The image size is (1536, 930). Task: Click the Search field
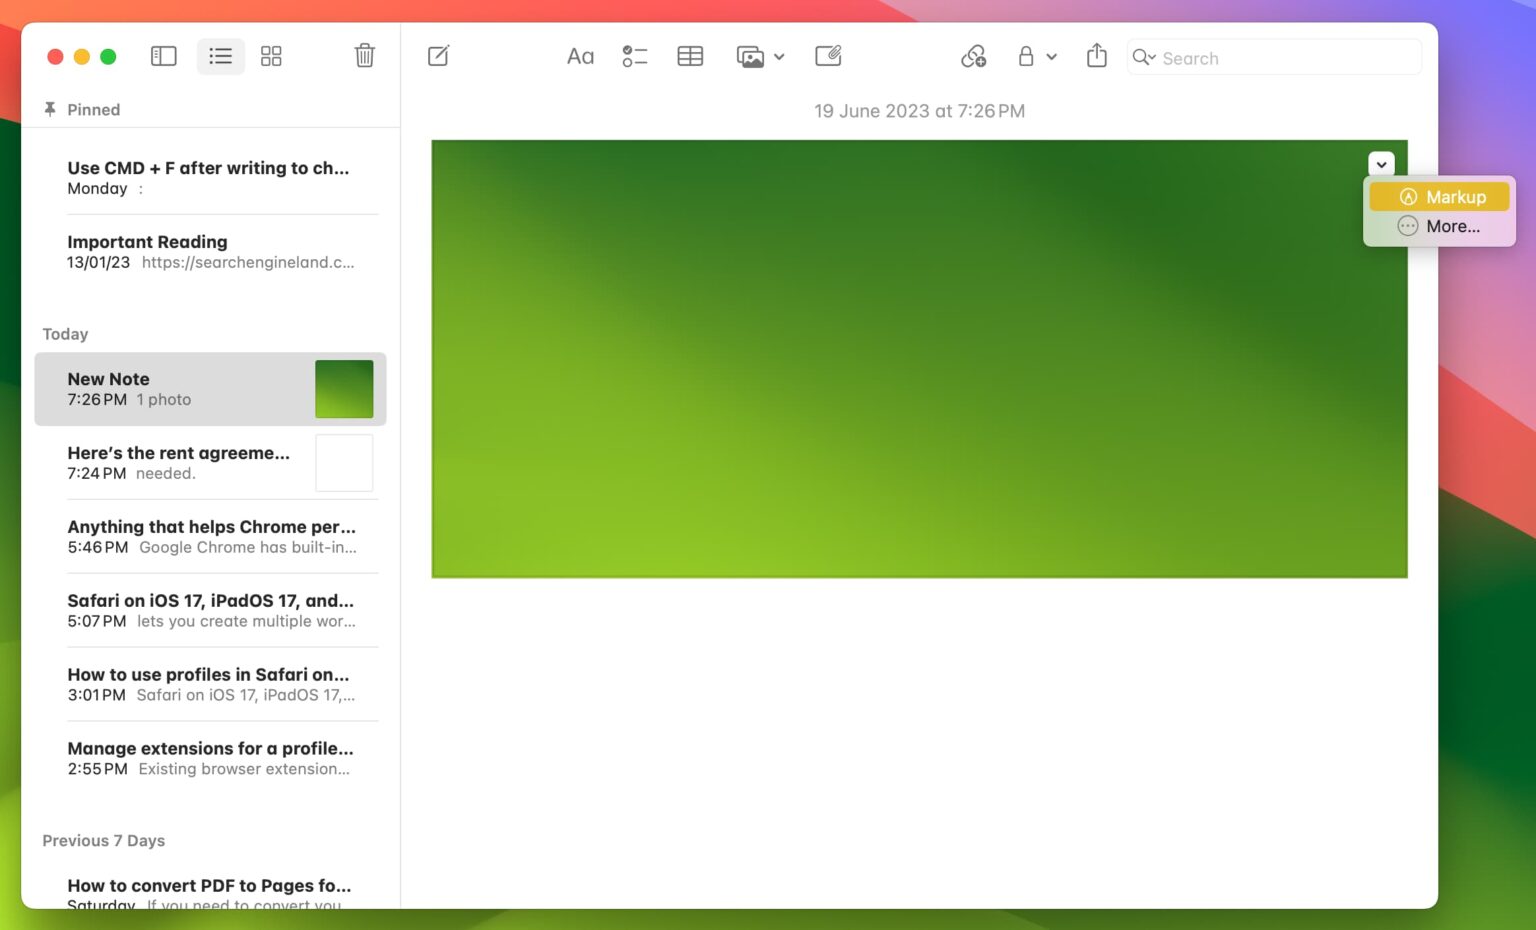pyautogui.click(x=1274, y=58)
